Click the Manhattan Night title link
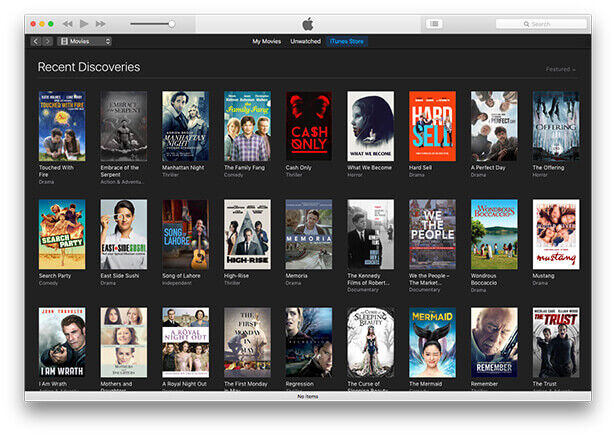This screenshot has height=437, width=616. click(183, 167)
